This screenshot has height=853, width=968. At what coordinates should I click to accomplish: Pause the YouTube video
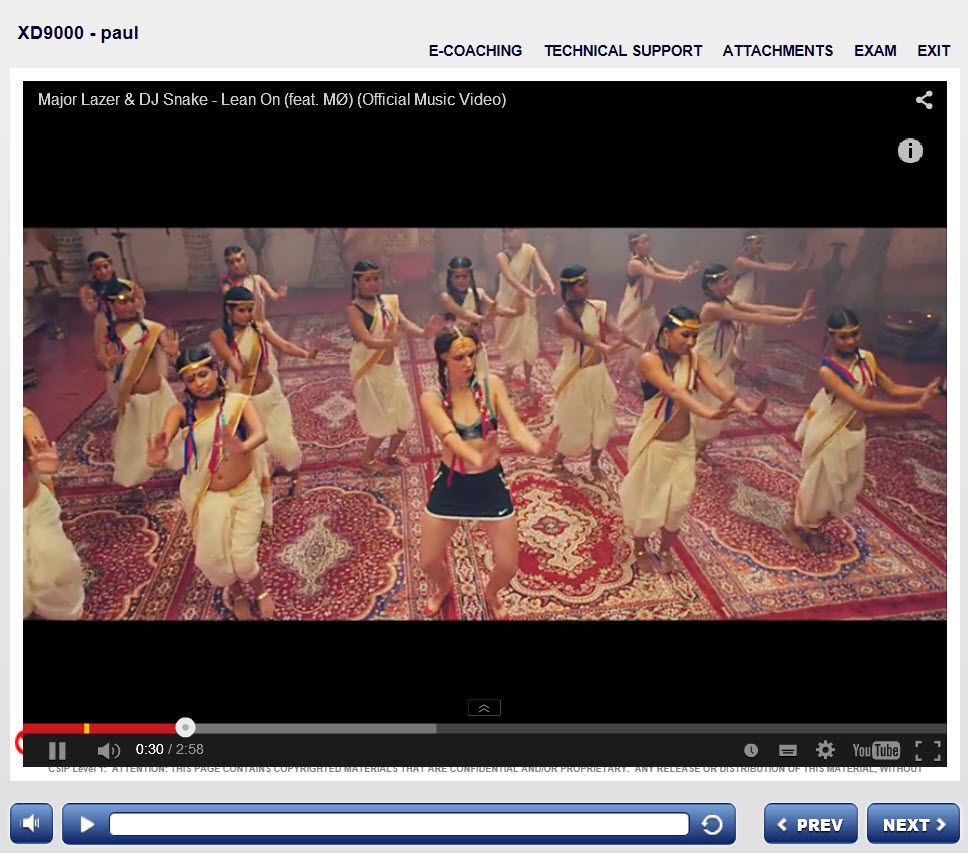(x=57, y=750)
